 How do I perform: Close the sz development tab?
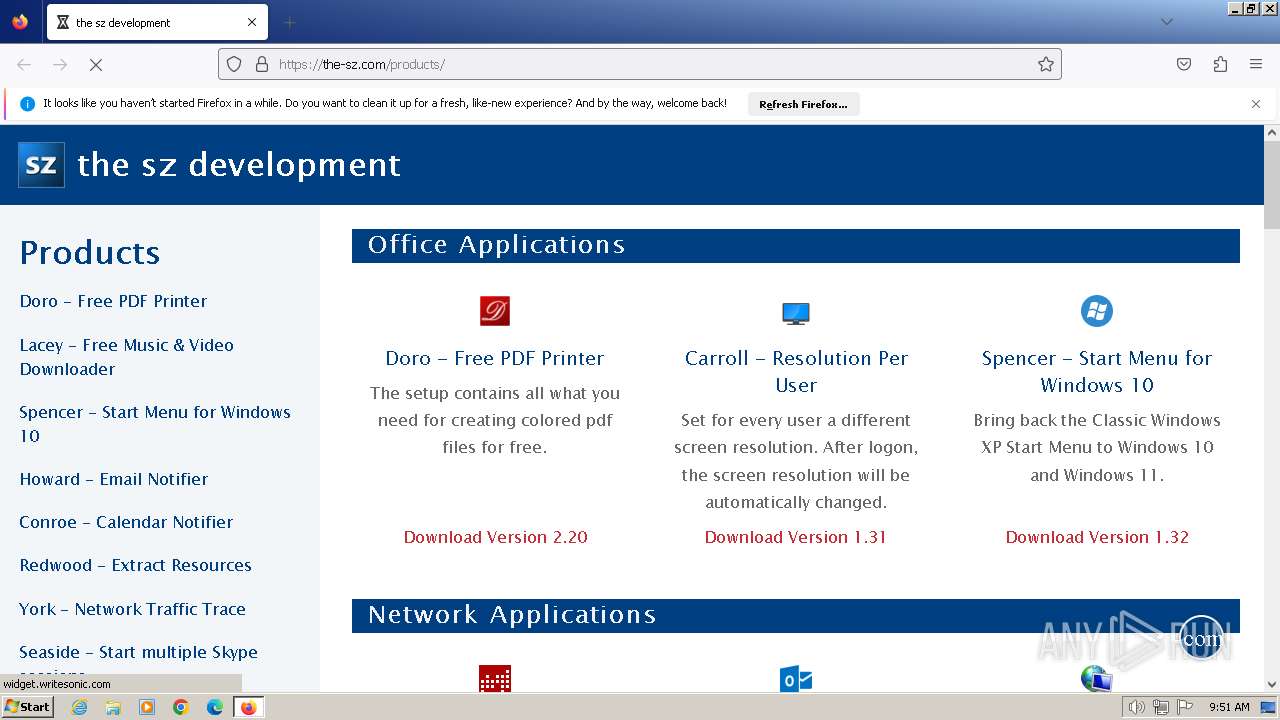point(252,22)
